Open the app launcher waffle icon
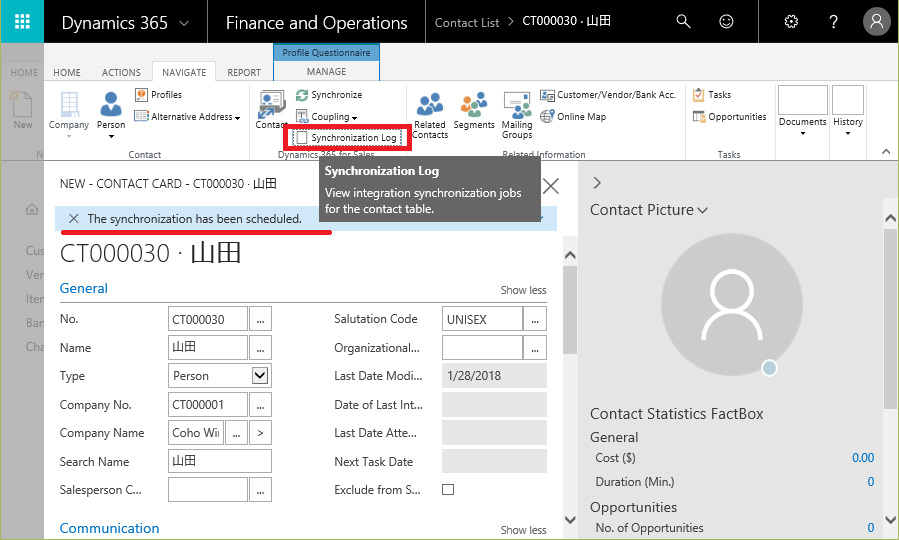Viewport: 899px width, 540px height. (22, 22)
